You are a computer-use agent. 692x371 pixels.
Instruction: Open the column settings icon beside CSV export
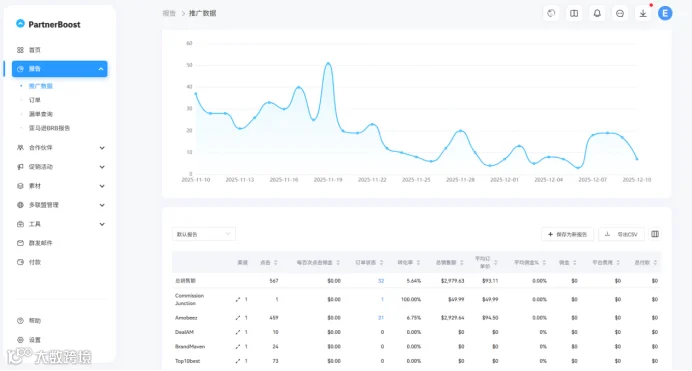[x=655, y=234]
